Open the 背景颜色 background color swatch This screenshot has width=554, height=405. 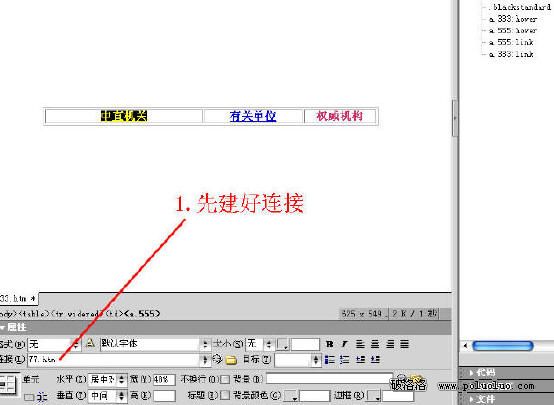click(x=290, y=396)
